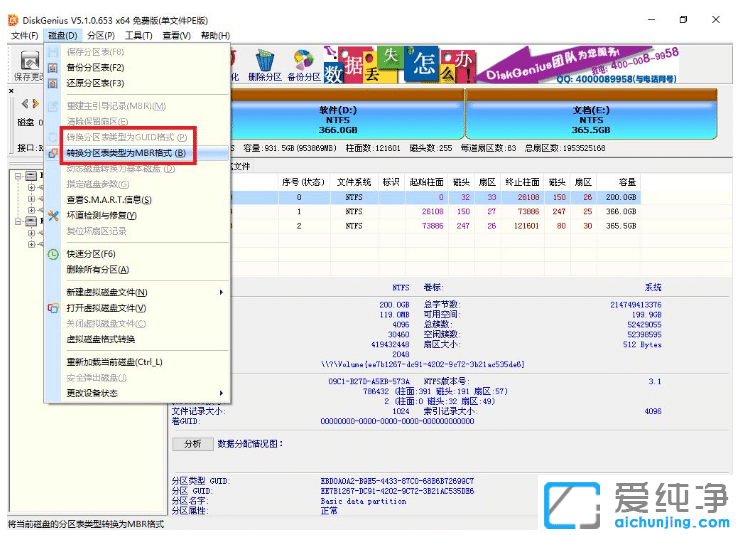Click the 保存更改 (save changes) toolbar icon
Viewport: 738px width, 535px height.
(26, 68)
